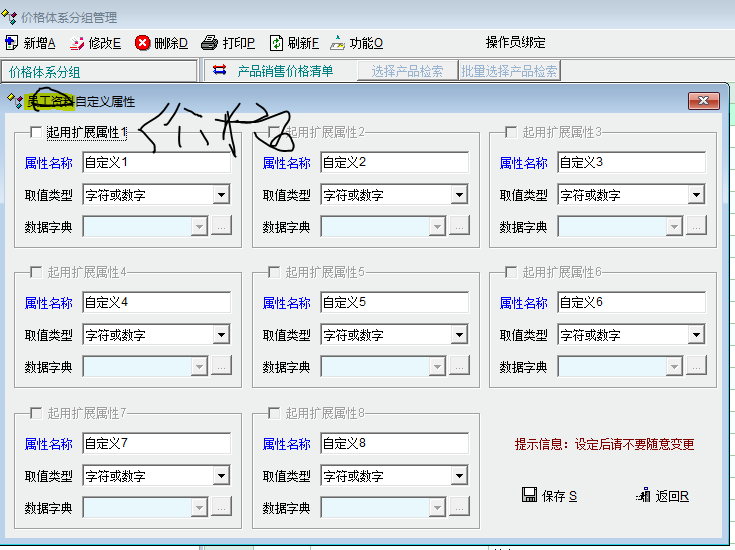Click the 新增A add icon in toolbar

tap(12, 43)
